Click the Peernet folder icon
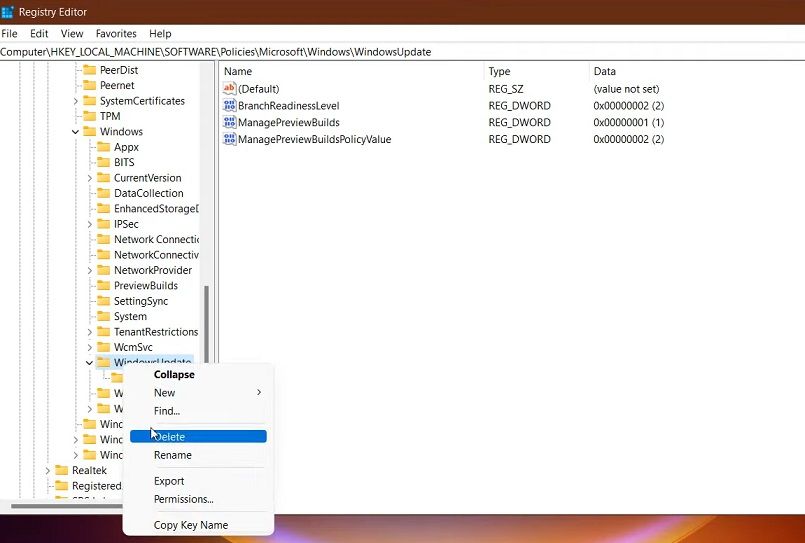Image resolution: width=805 pixels, height=543 pixels. pyautogui.click(x=90, y=85)
